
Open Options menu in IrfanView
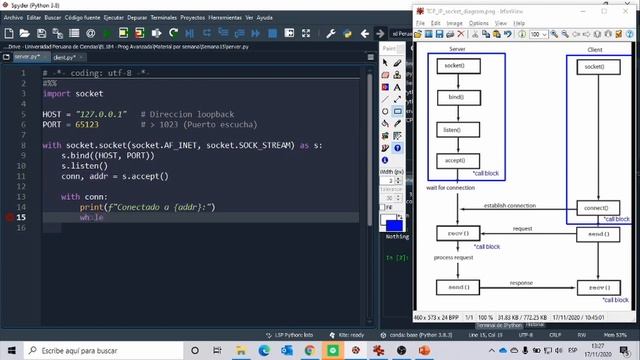click(478, 23)
